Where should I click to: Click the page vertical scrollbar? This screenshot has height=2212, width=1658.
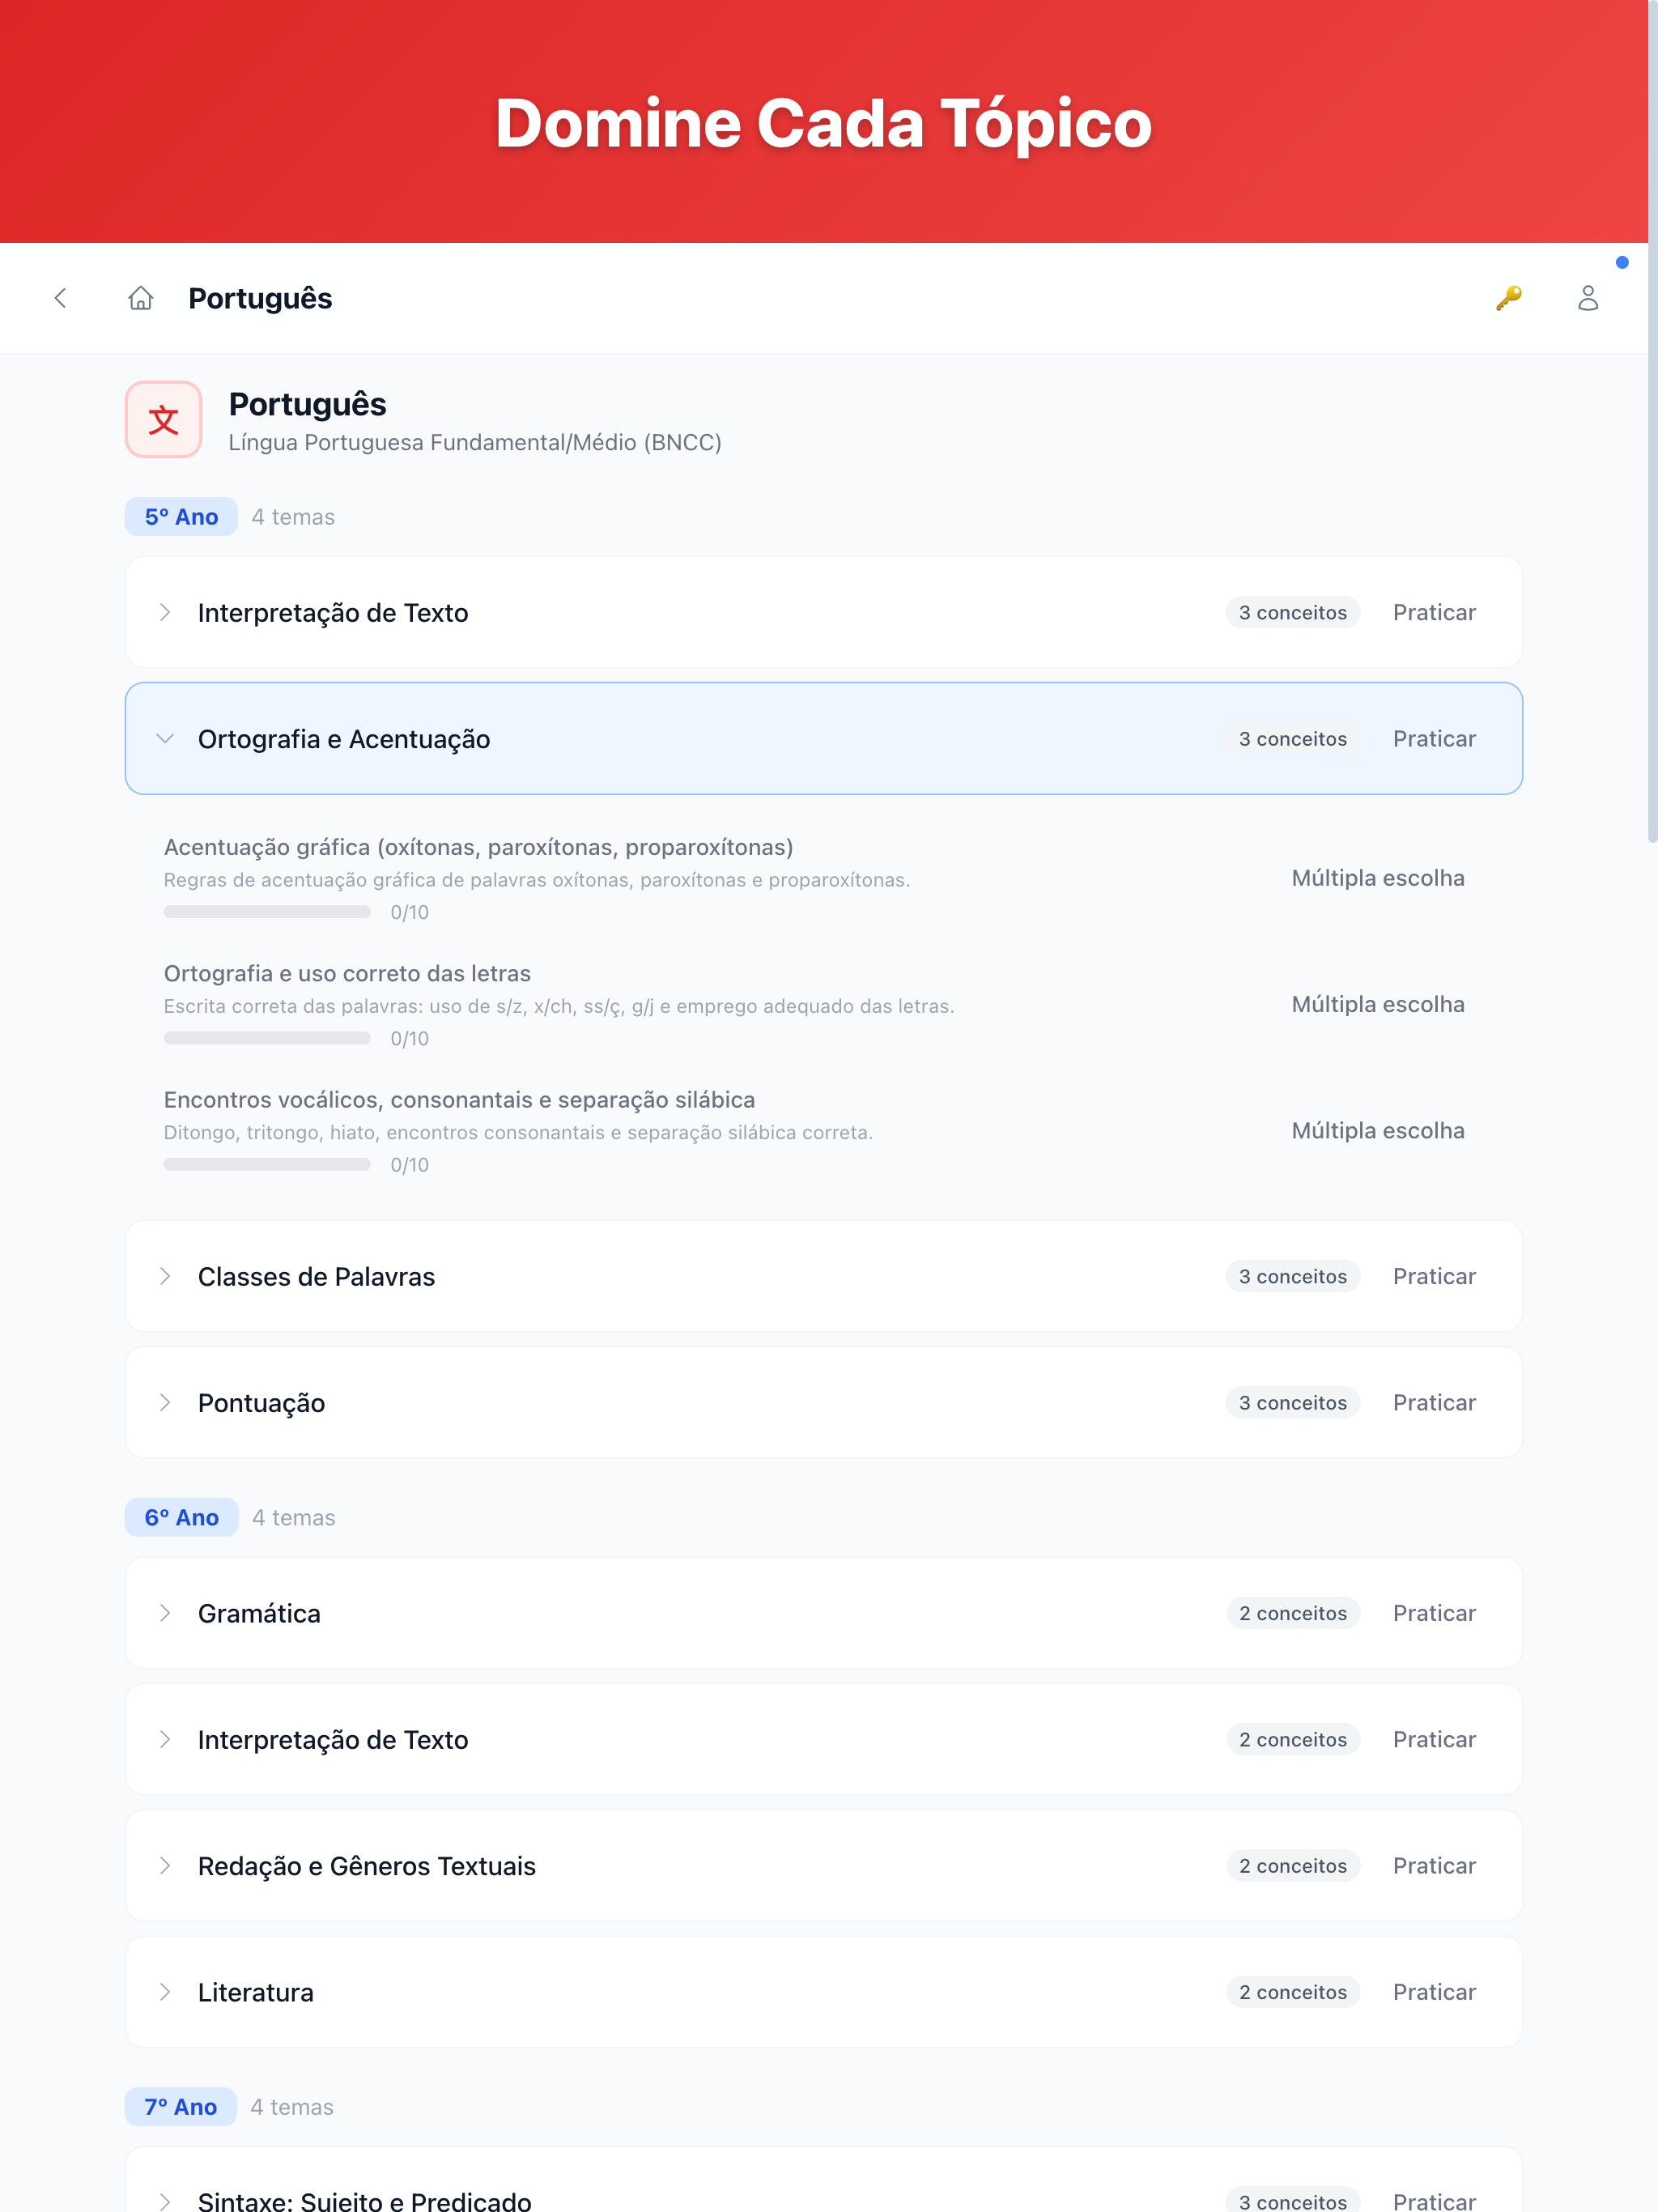click(x=1652, y=421)
